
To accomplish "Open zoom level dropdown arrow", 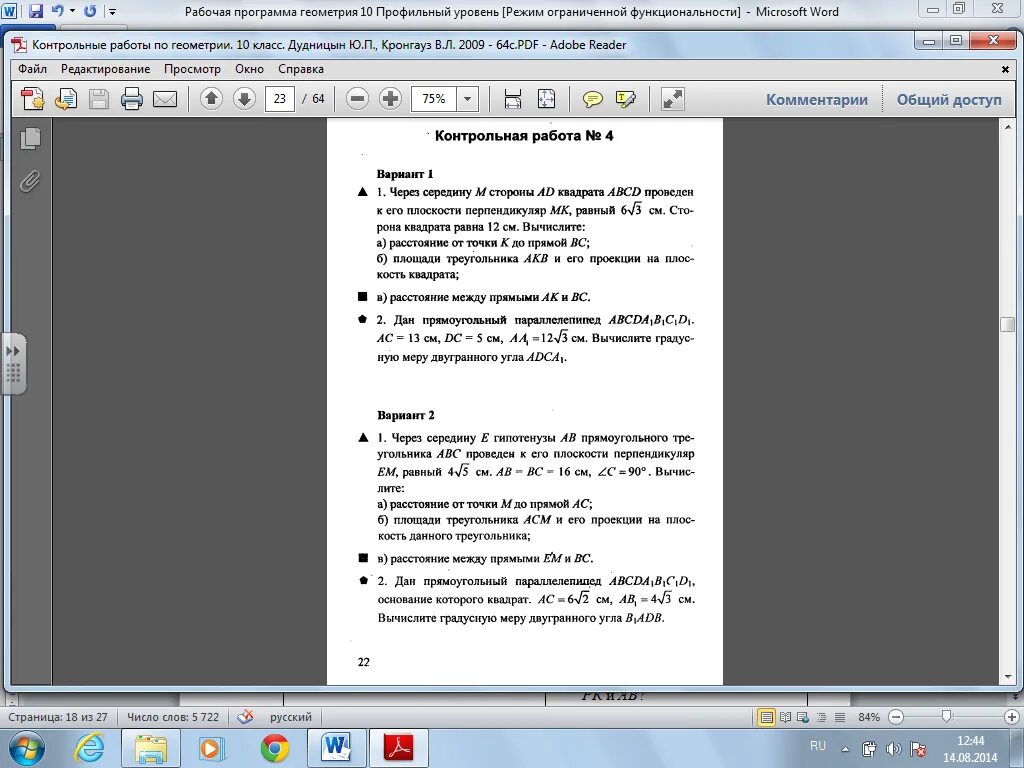I will pos(467,99).
